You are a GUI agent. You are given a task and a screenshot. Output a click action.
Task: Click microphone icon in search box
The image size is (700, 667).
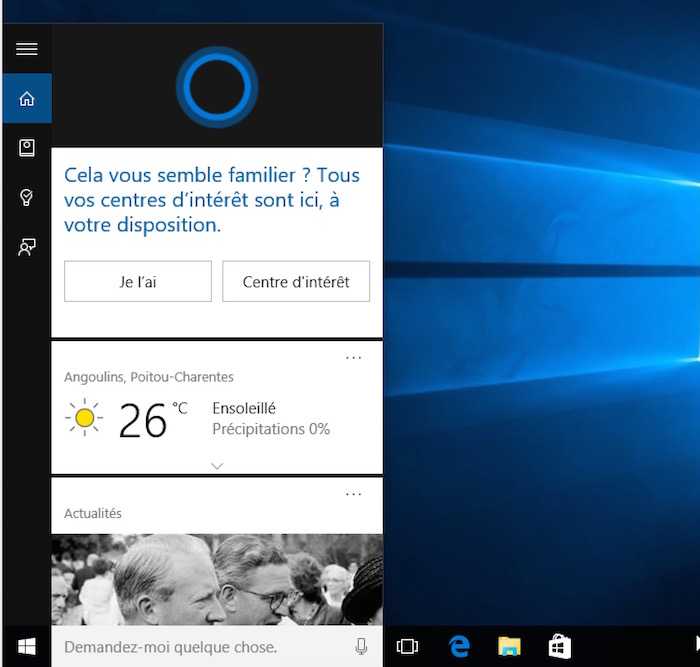(361, 647)
